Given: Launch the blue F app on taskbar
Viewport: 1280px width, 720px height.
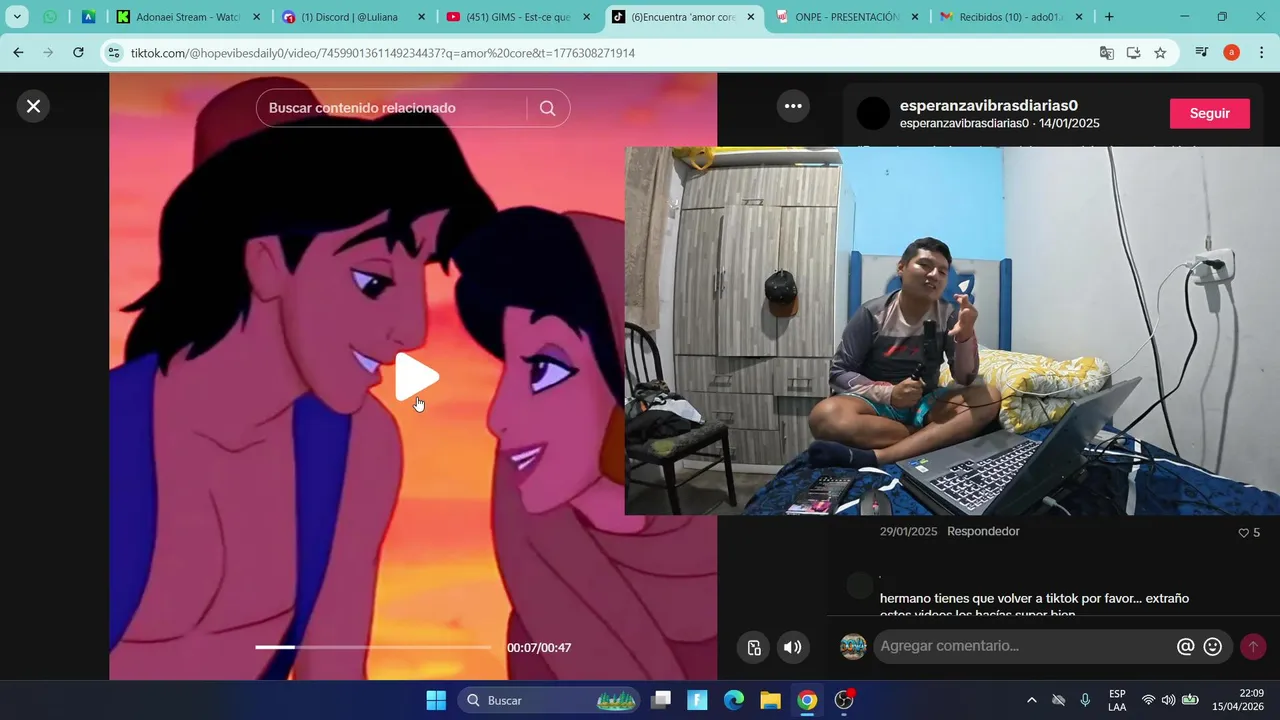Looking at the screenshot, I should tap(697, 700).
